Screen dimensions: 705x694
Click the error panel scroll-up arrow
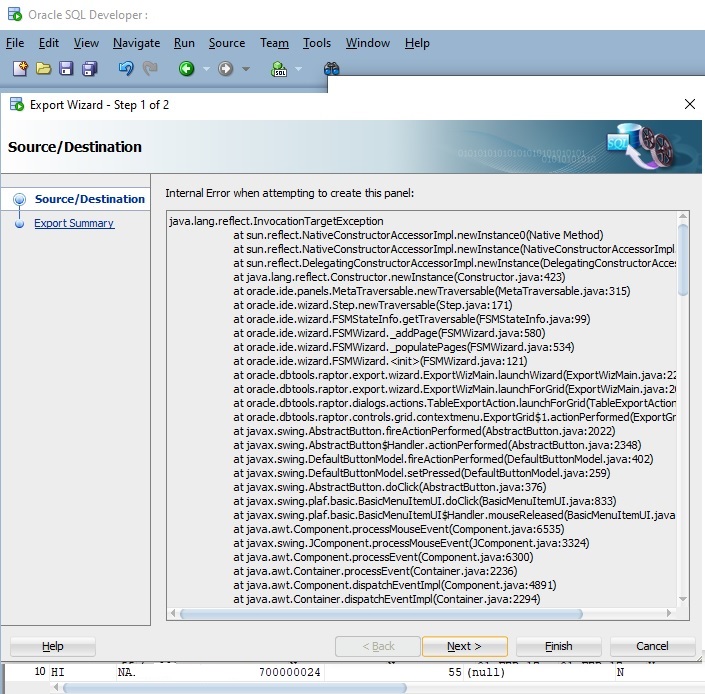(683, 216)
